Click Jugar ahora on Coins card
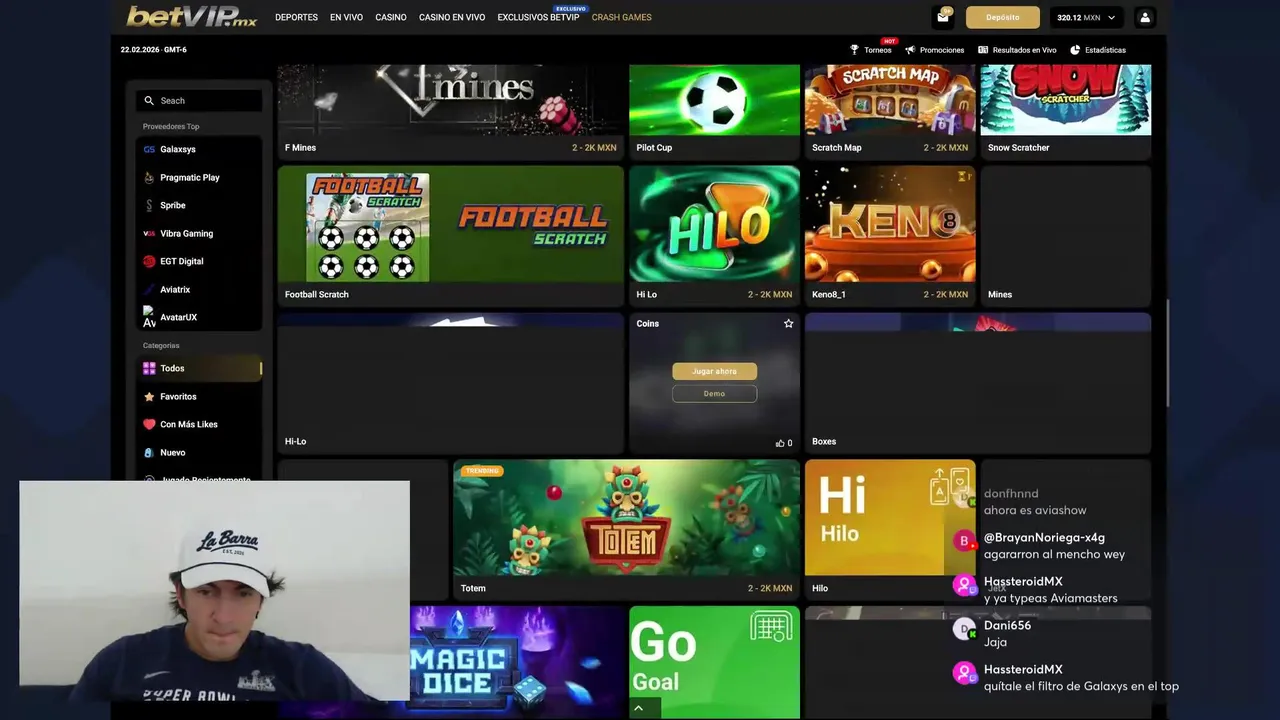This screenshot has height=720, width=1280. (714, 371)
